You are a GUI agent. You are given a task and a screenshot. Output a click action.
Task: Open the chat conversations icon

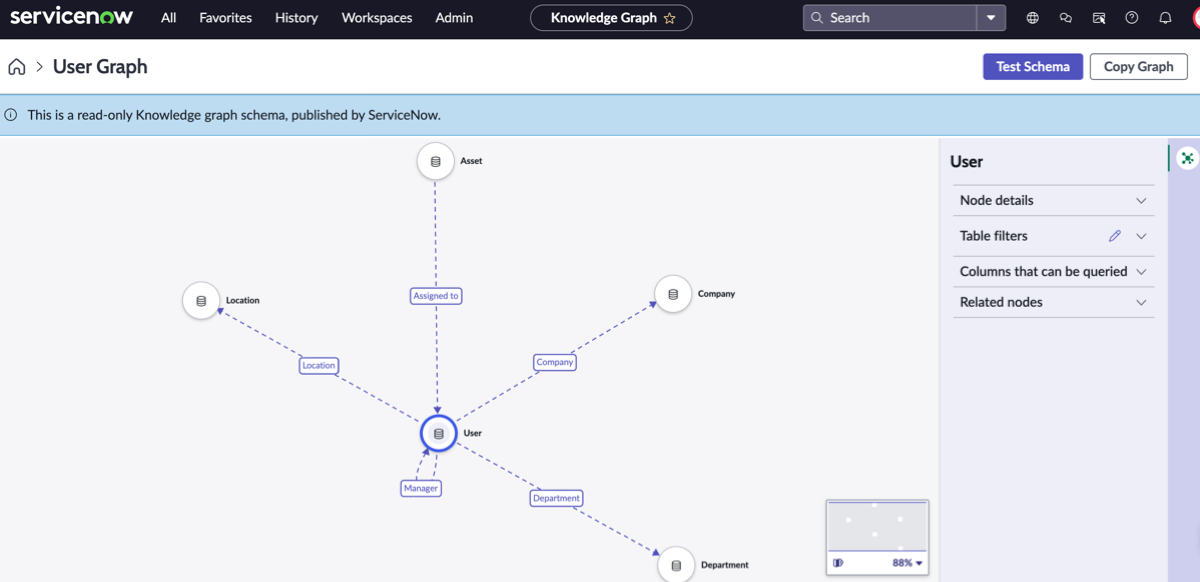pos(1066,18)
